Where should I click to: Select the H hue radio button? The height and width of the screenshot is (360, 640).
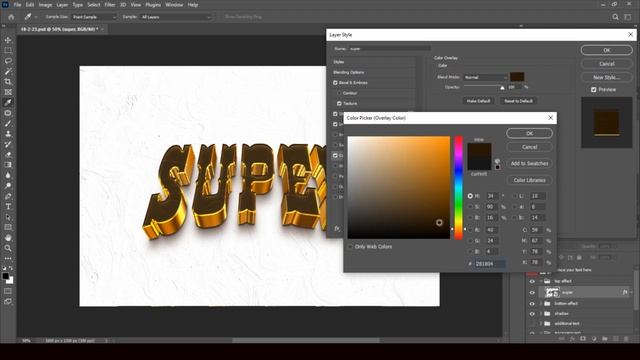point(470,196)
